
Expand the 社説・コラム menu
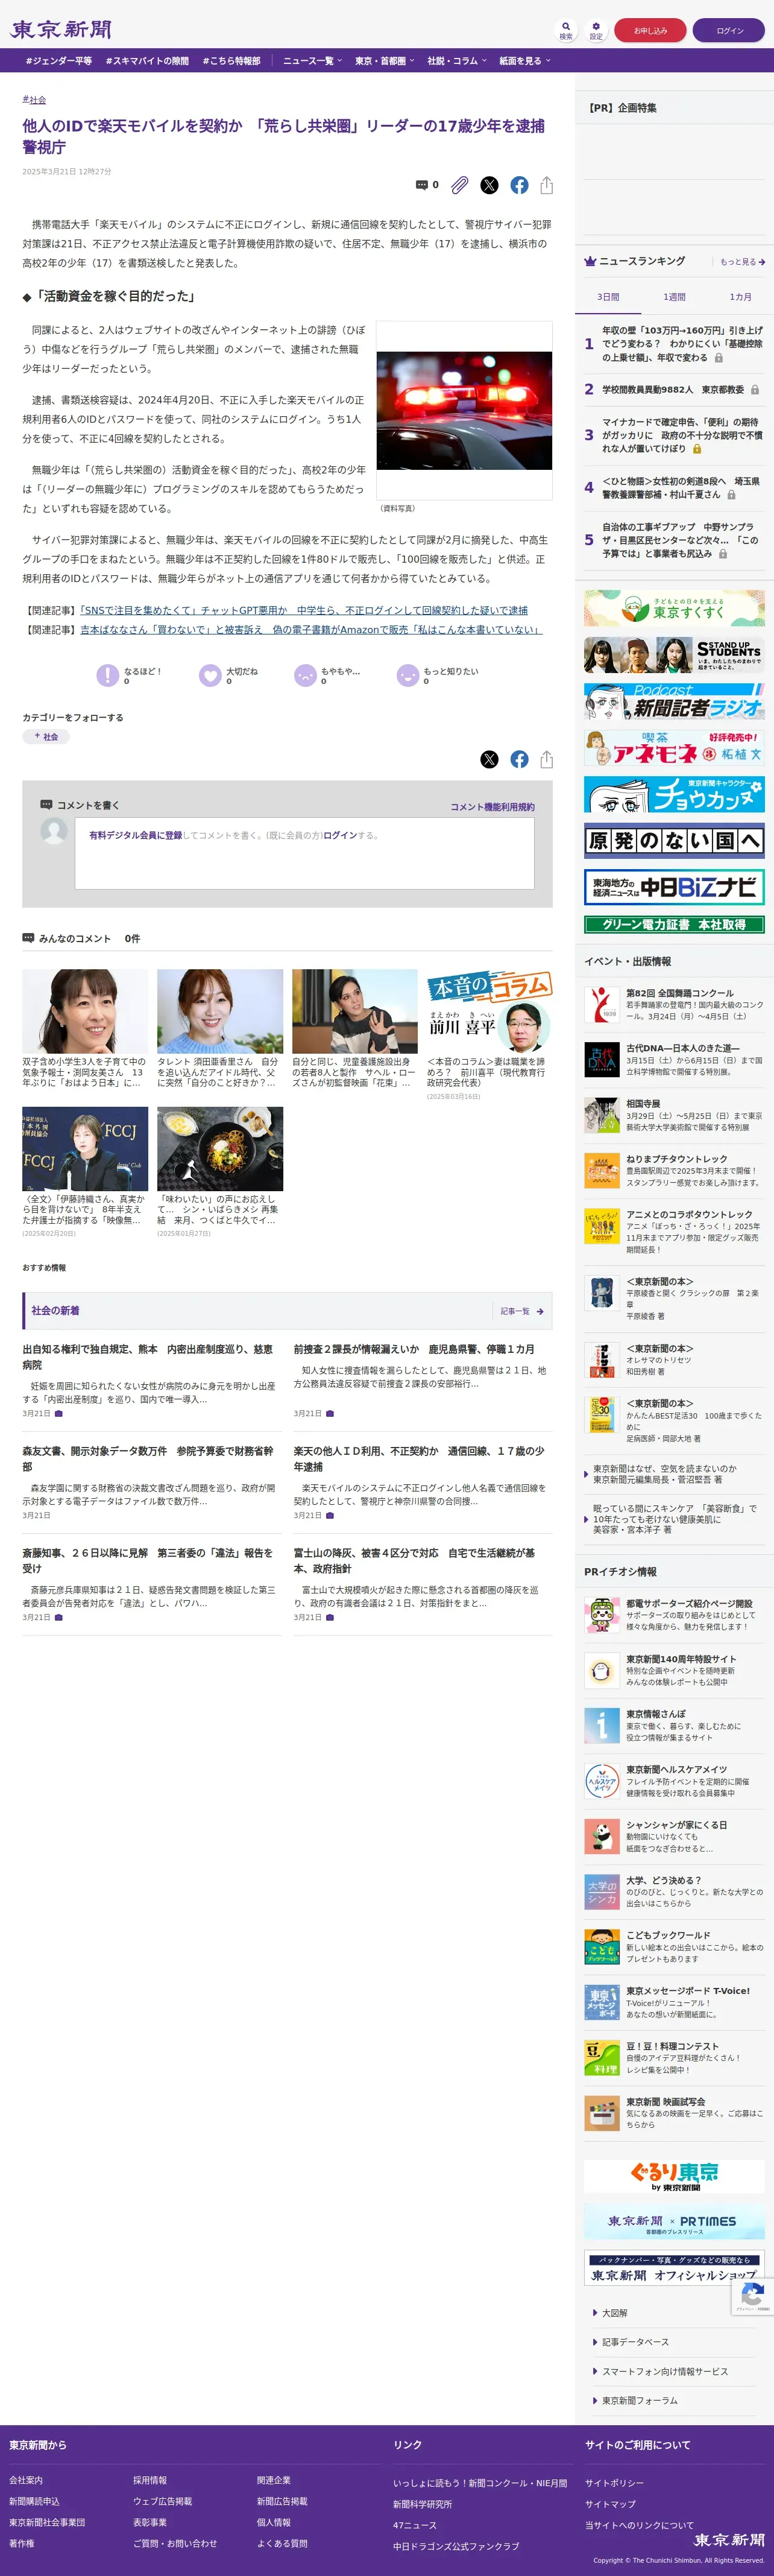pos(457,61)
